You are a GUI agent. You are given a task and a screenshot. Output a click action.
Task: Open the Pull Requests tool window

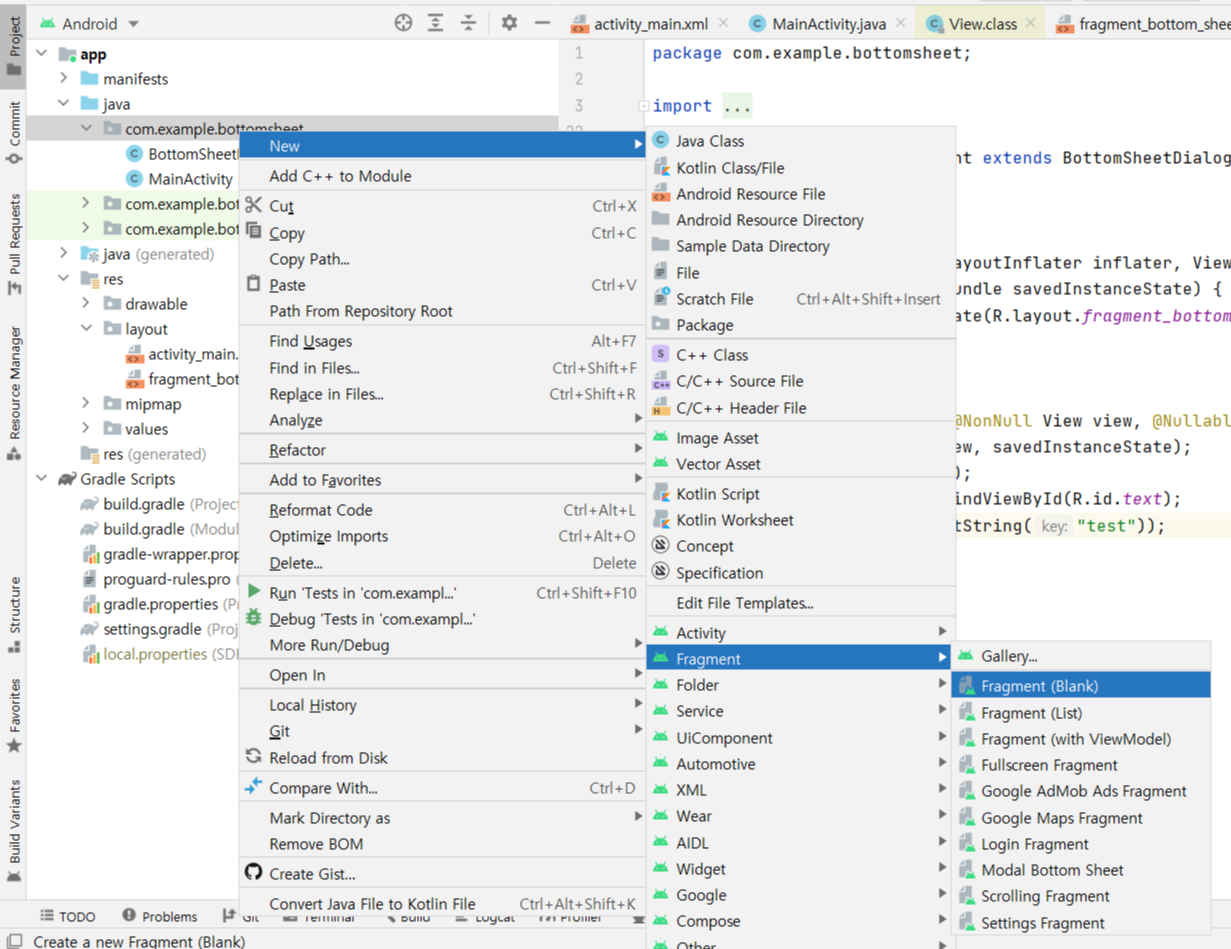coord(14,243)
